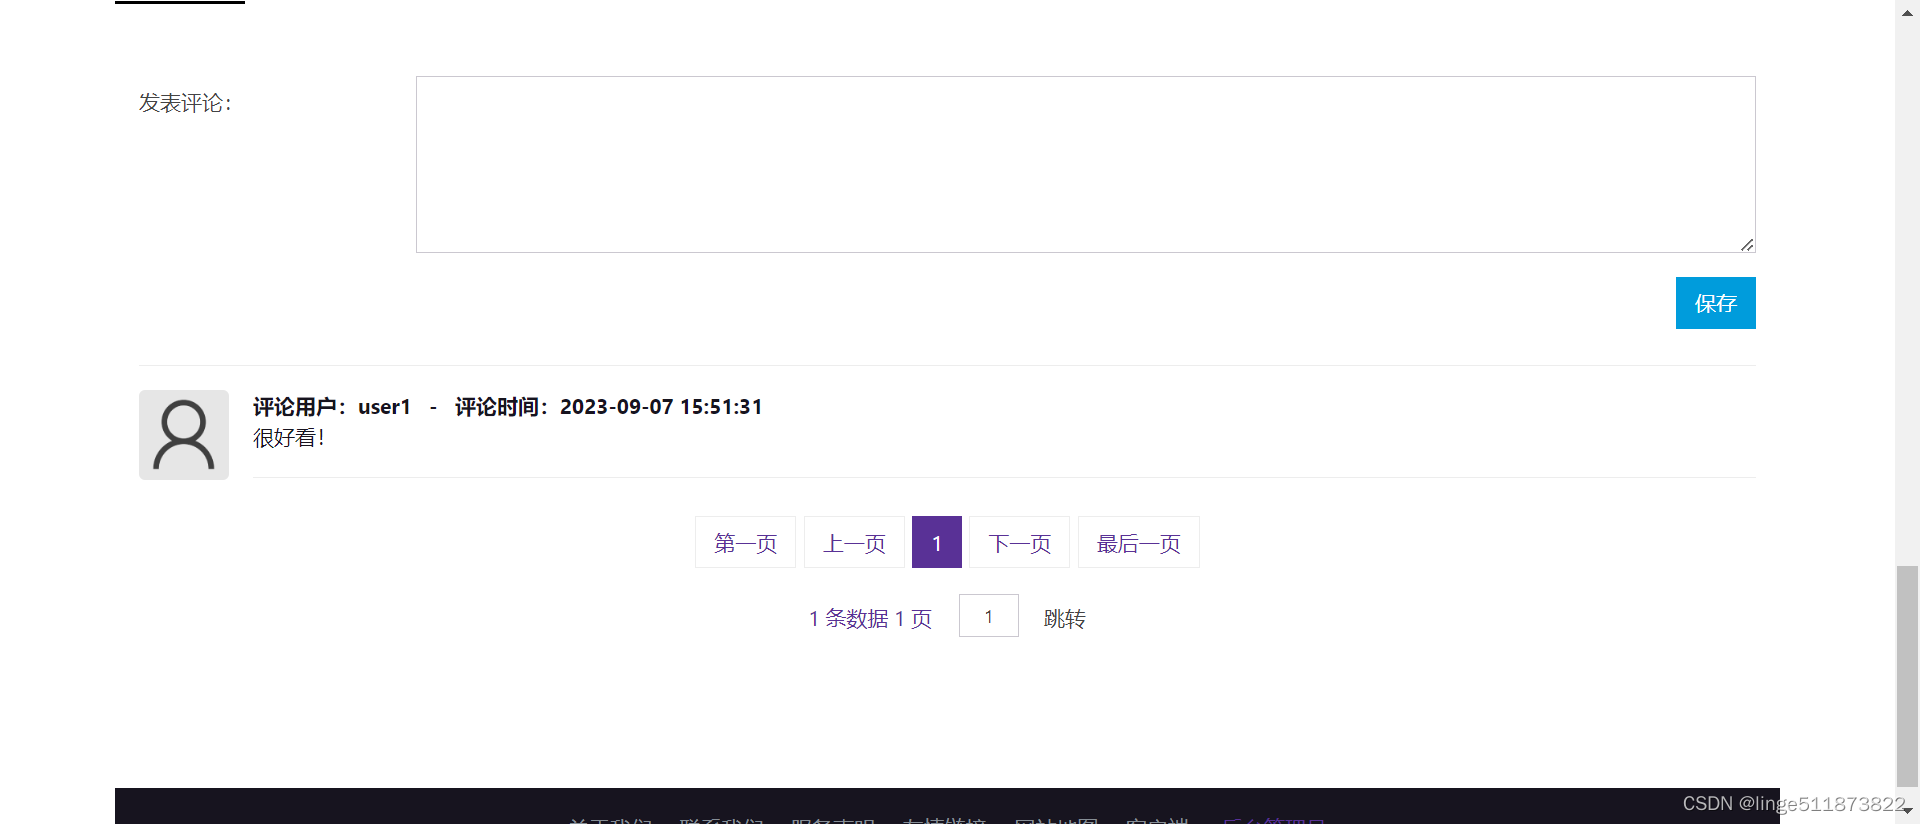
Task: Click the '评论用户: user1' label
Action: tap(332, 407)
